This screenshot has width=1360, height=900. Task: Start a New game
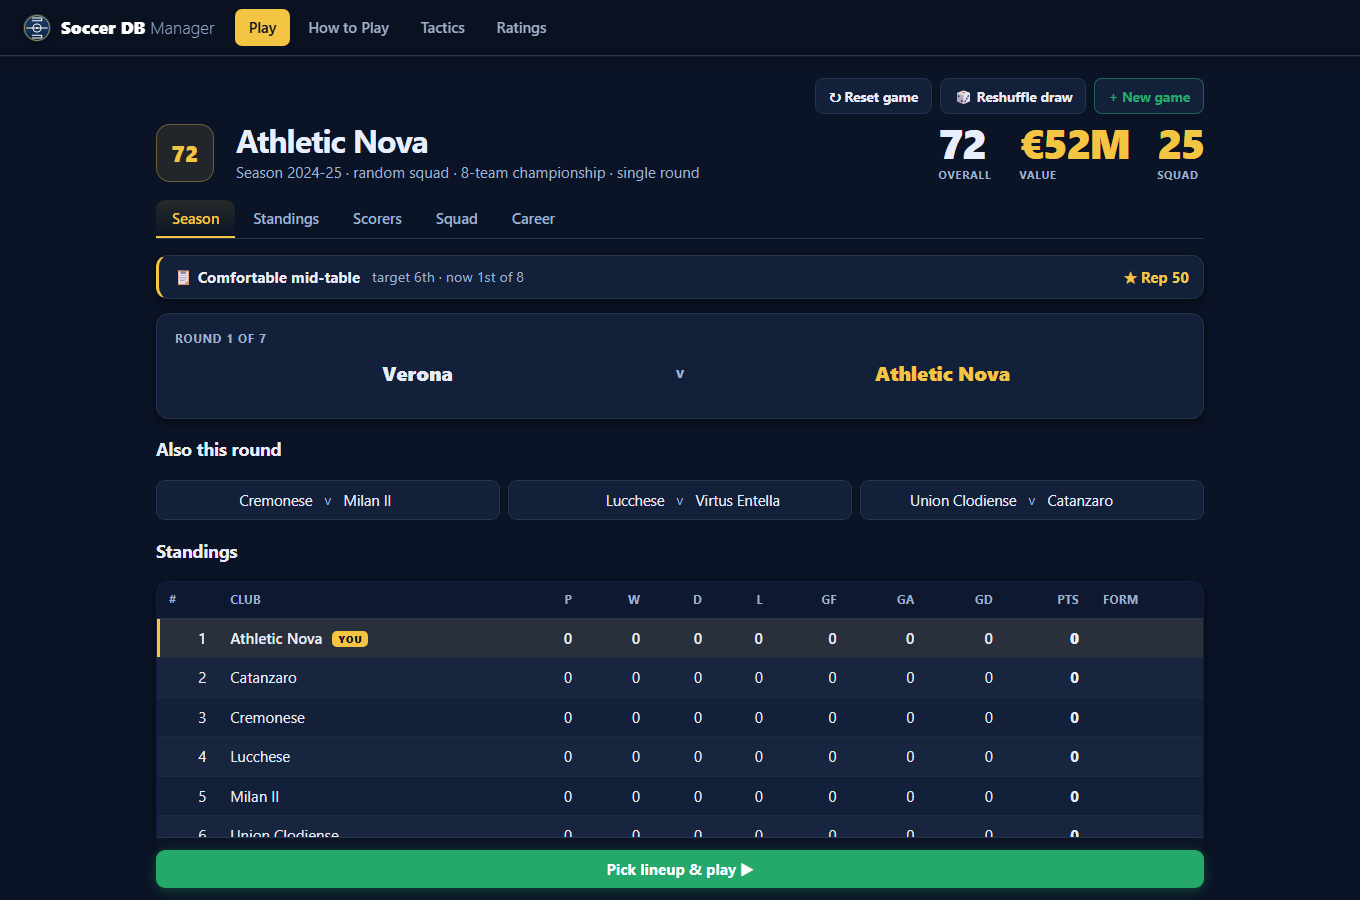tap(1149, 96)
